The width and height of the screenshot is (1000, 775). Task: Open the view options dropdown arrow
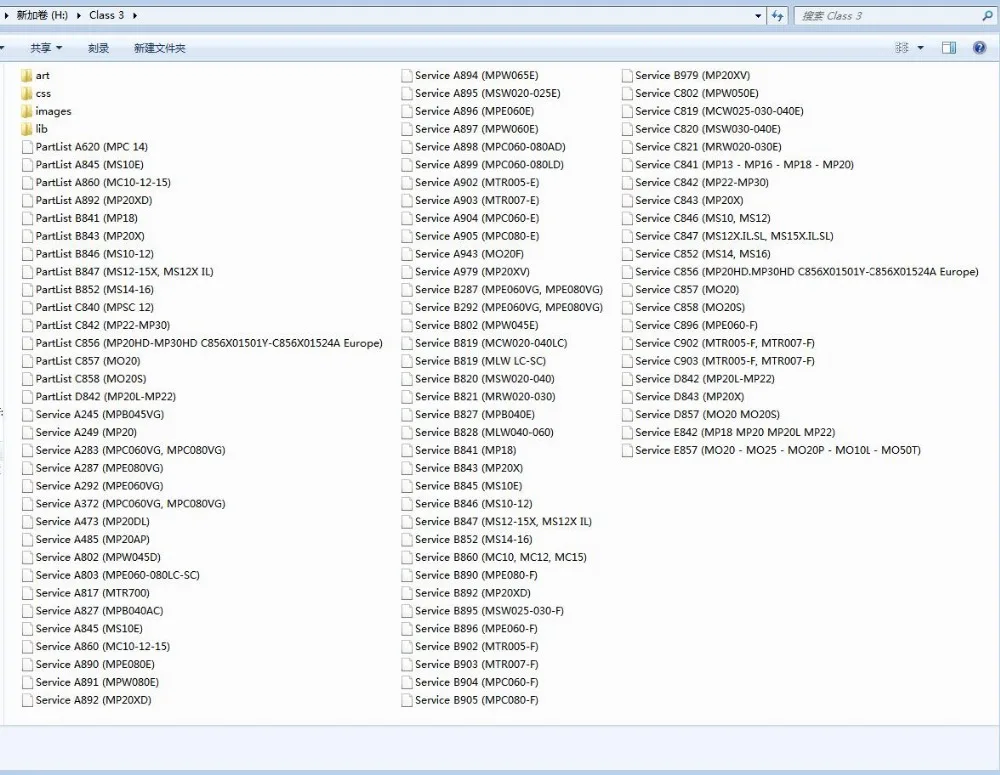(x=920, y=48)
